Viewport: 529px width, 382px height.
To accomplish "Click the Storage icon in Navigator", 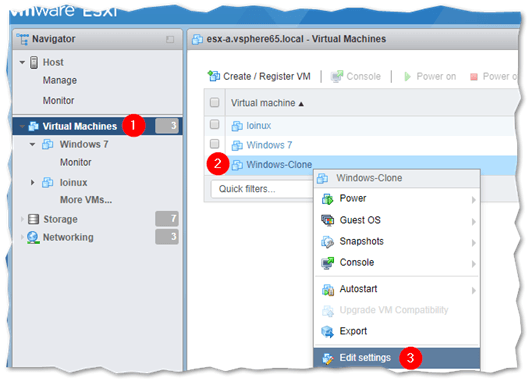I will [33, 219].
